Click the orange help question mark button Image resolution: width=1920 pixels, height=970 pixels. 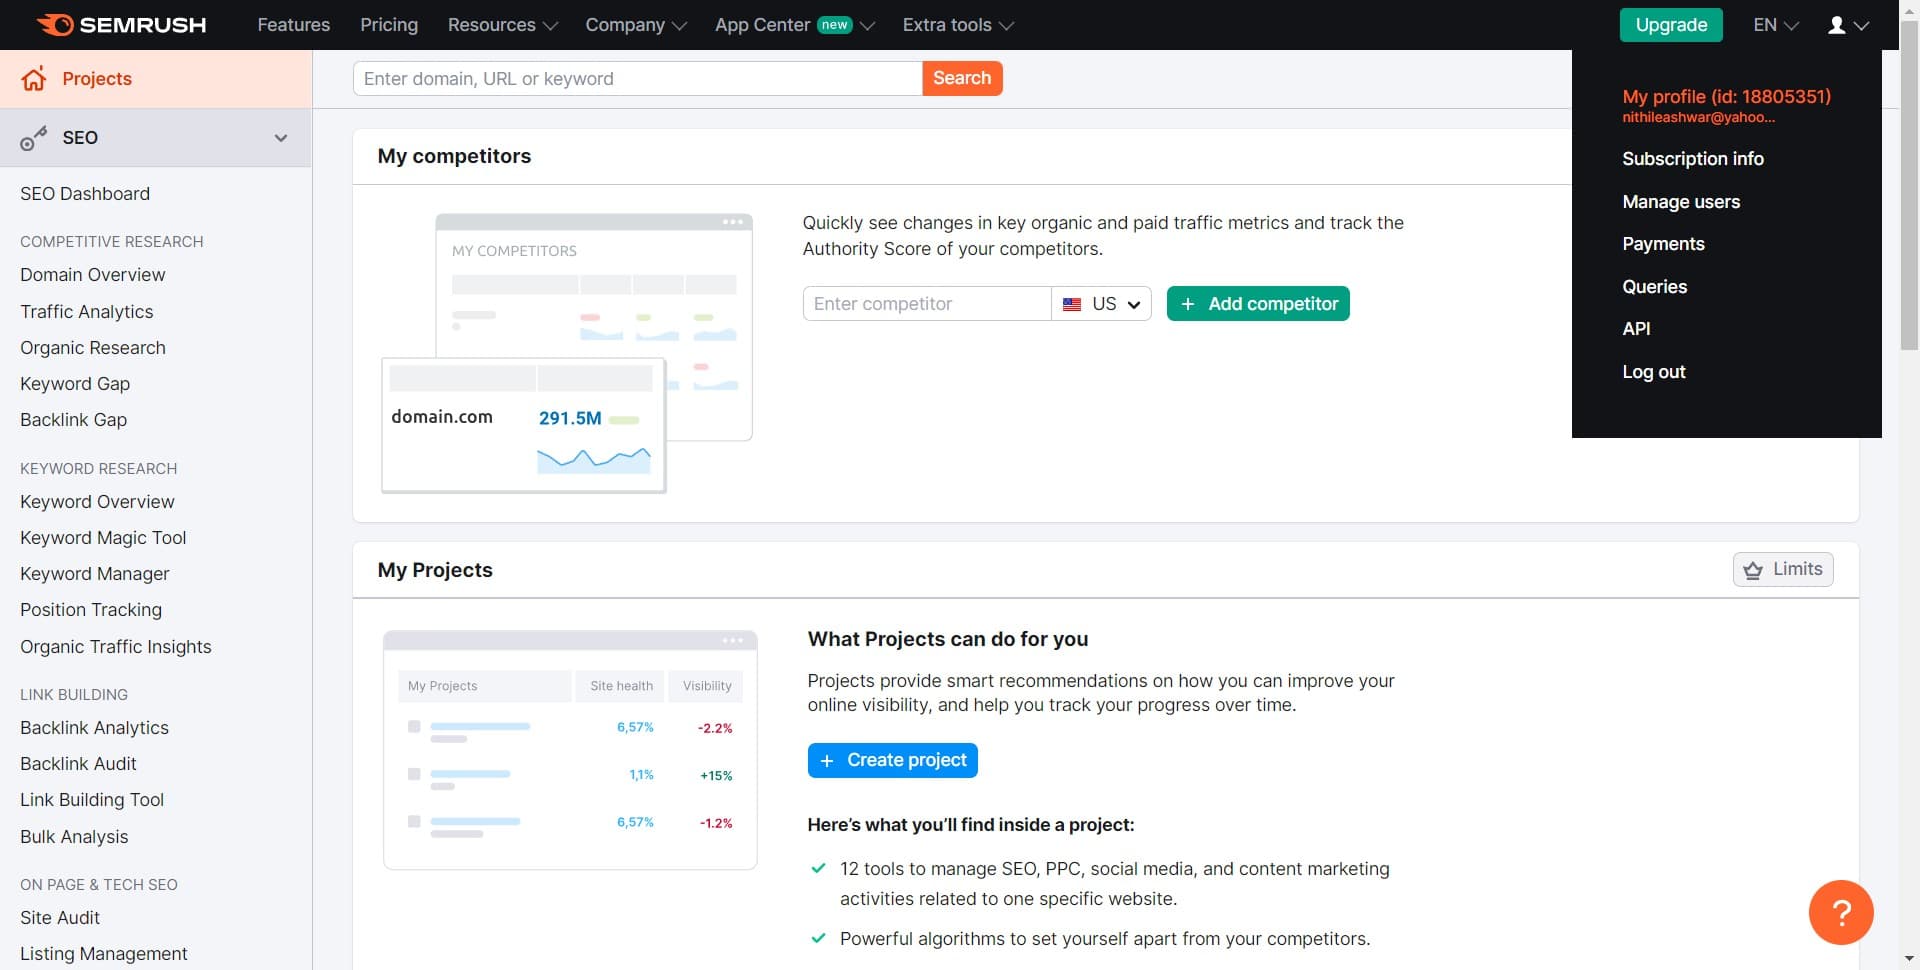click(1840, 912)
